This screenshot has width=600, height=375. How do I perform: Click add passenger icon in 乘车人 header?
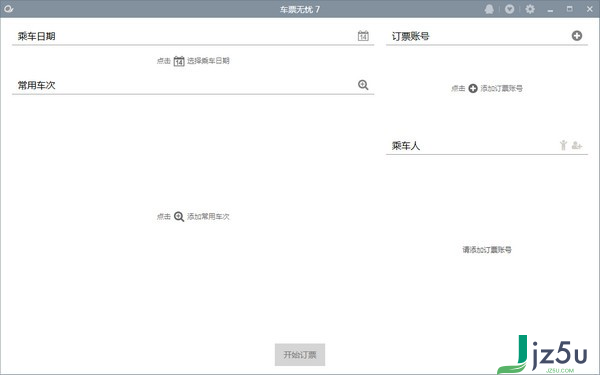point(577,145)
